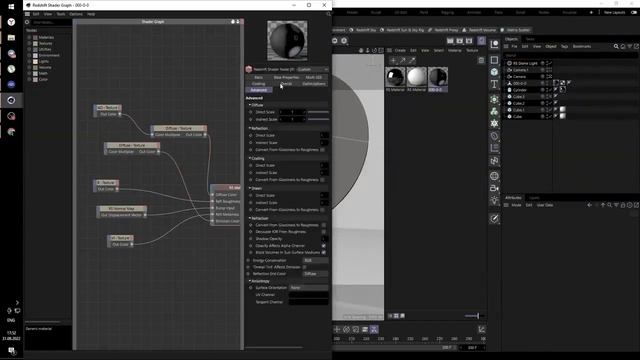Open the shader preset Custom dropdown
The height and width of the screenshot is (360, 640).
(x=313, y=69)
